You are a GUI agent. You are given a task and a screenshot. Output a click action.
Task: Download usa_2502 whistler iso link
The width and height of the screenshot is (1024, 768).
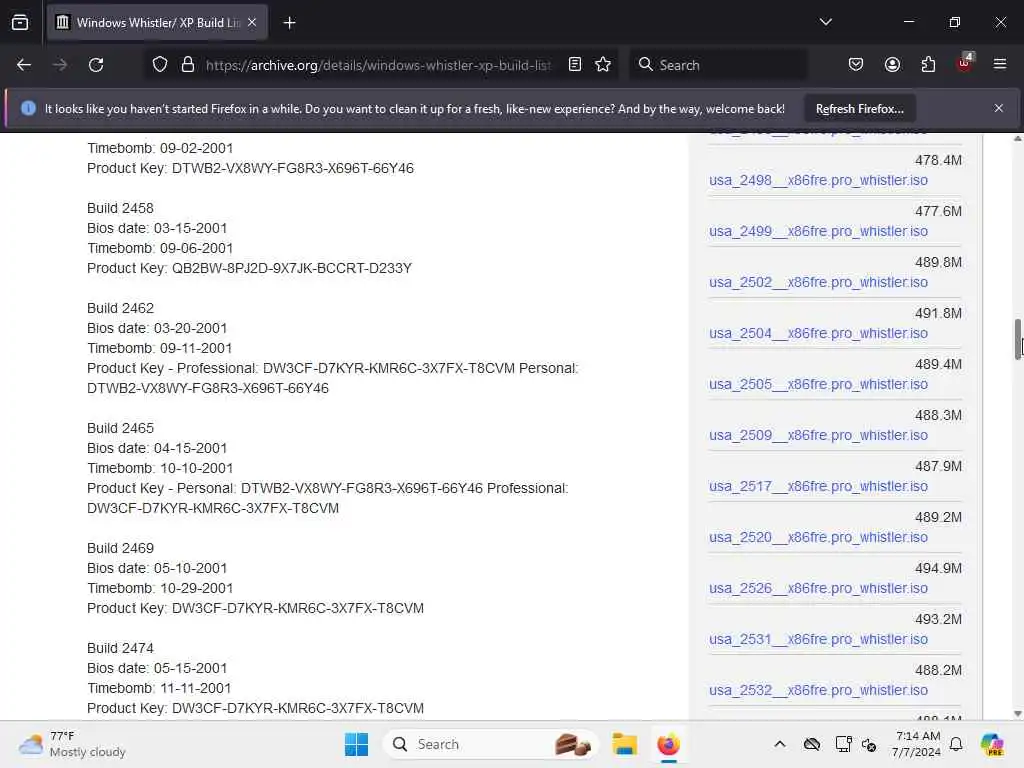(818, 282)
